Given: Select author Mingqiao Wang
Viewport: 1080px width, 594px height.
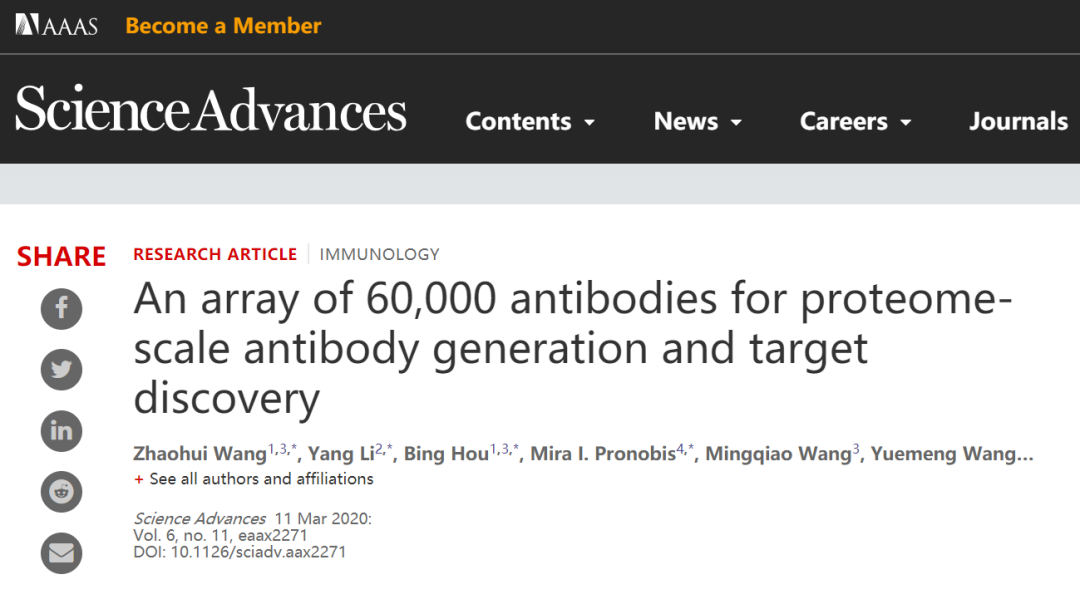Looking at the screenshot, I should (x=777, y=454).
